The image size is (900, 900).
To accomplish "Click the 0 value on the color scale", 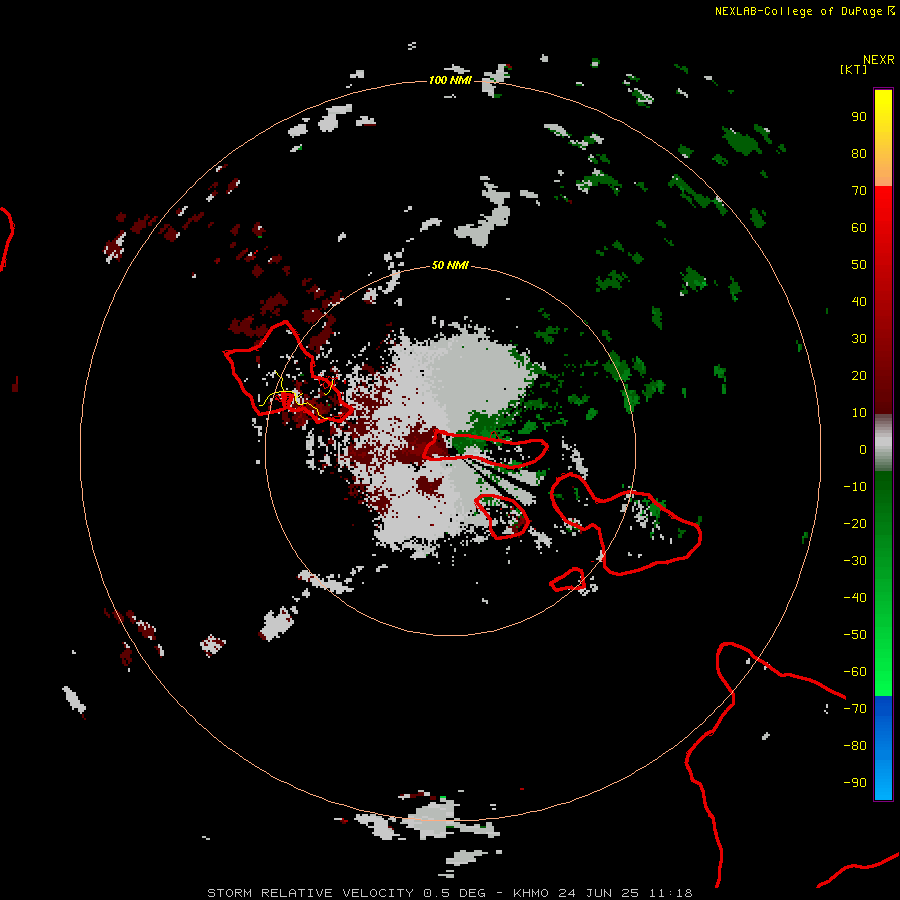I will (863, 449).
